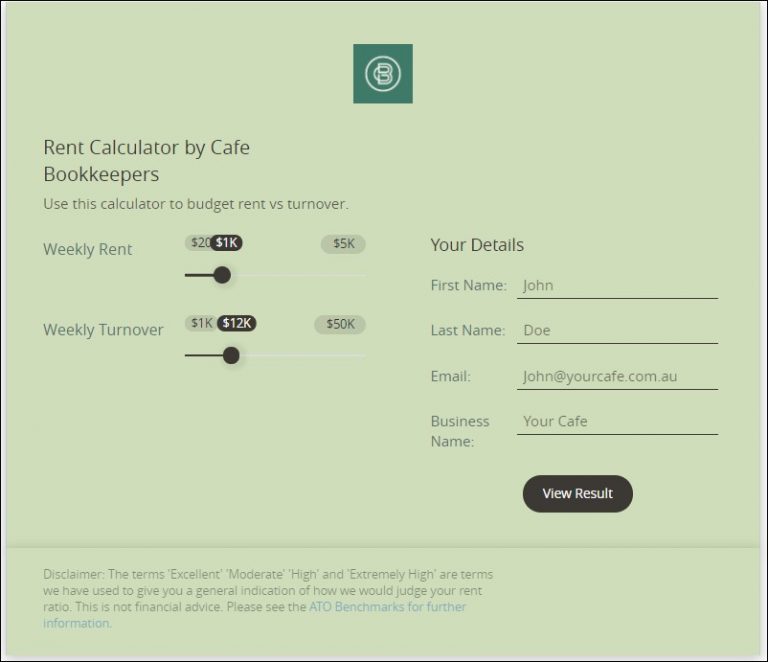Click the "Your Details" heading
Screen dimensions: 768x662
[477, 245]
